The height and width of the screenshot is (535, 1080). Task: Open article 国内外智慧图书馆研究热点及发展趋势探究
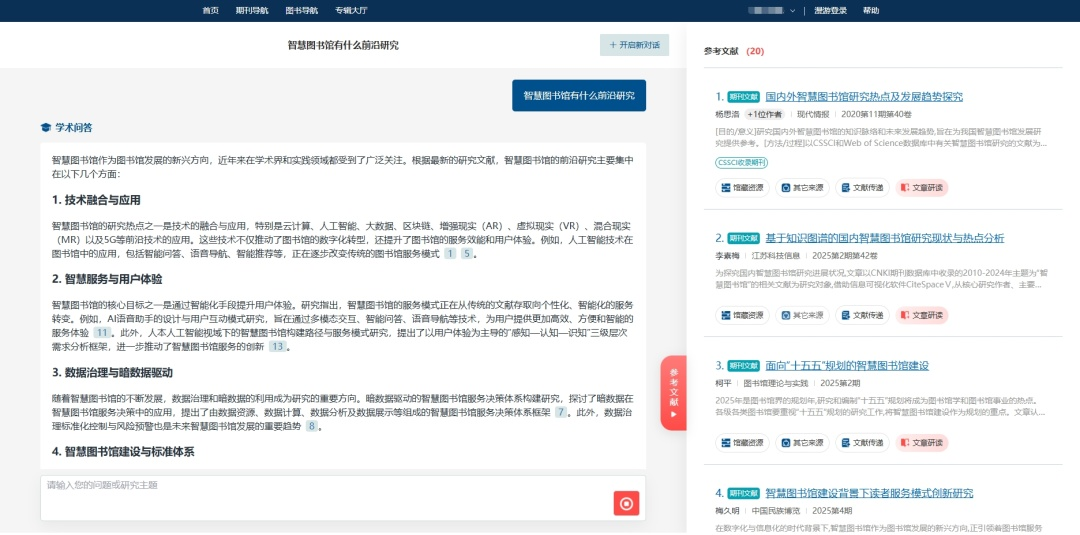tap(864, 97)
